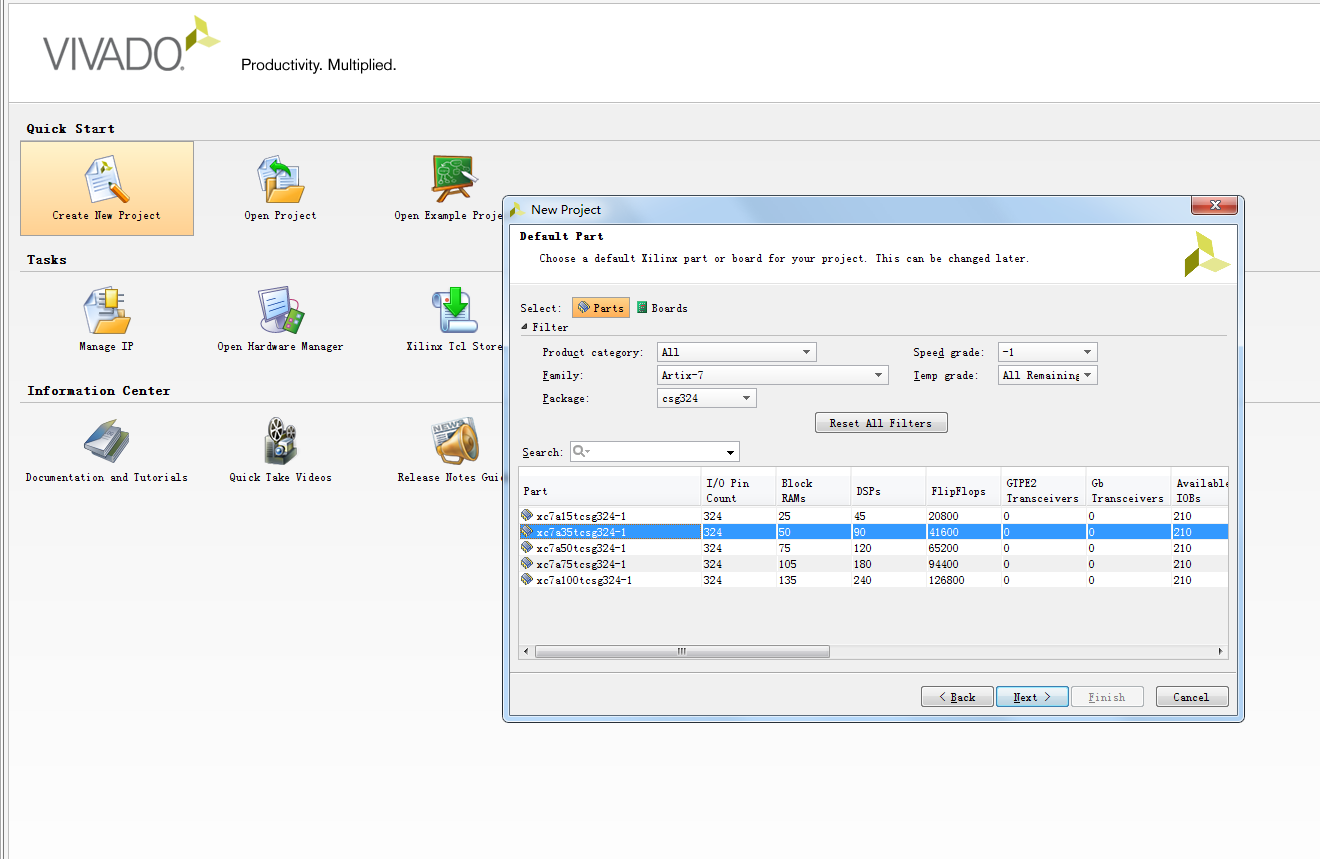Click the Reset All Filters button
The width and height of the screenshot is (1320, 859).
880,423
